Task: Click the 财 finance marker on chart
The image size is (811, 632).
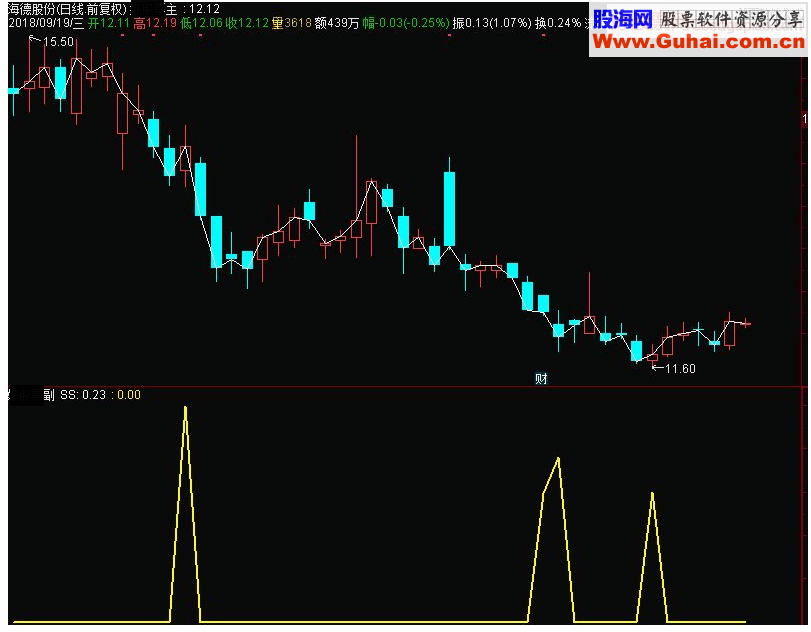Action: [x=541, y=379]
